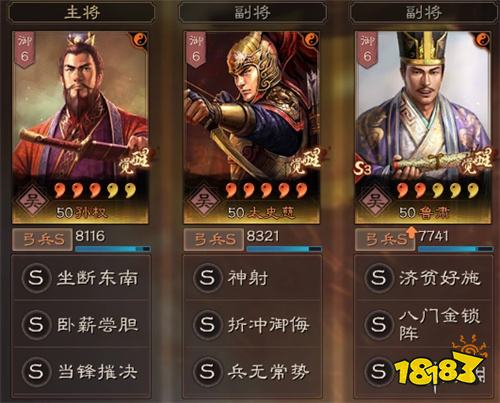
Task: Tap the yin-yang icon on Lu Su's card
Action: pyautogui.click(x=483, y=40)
